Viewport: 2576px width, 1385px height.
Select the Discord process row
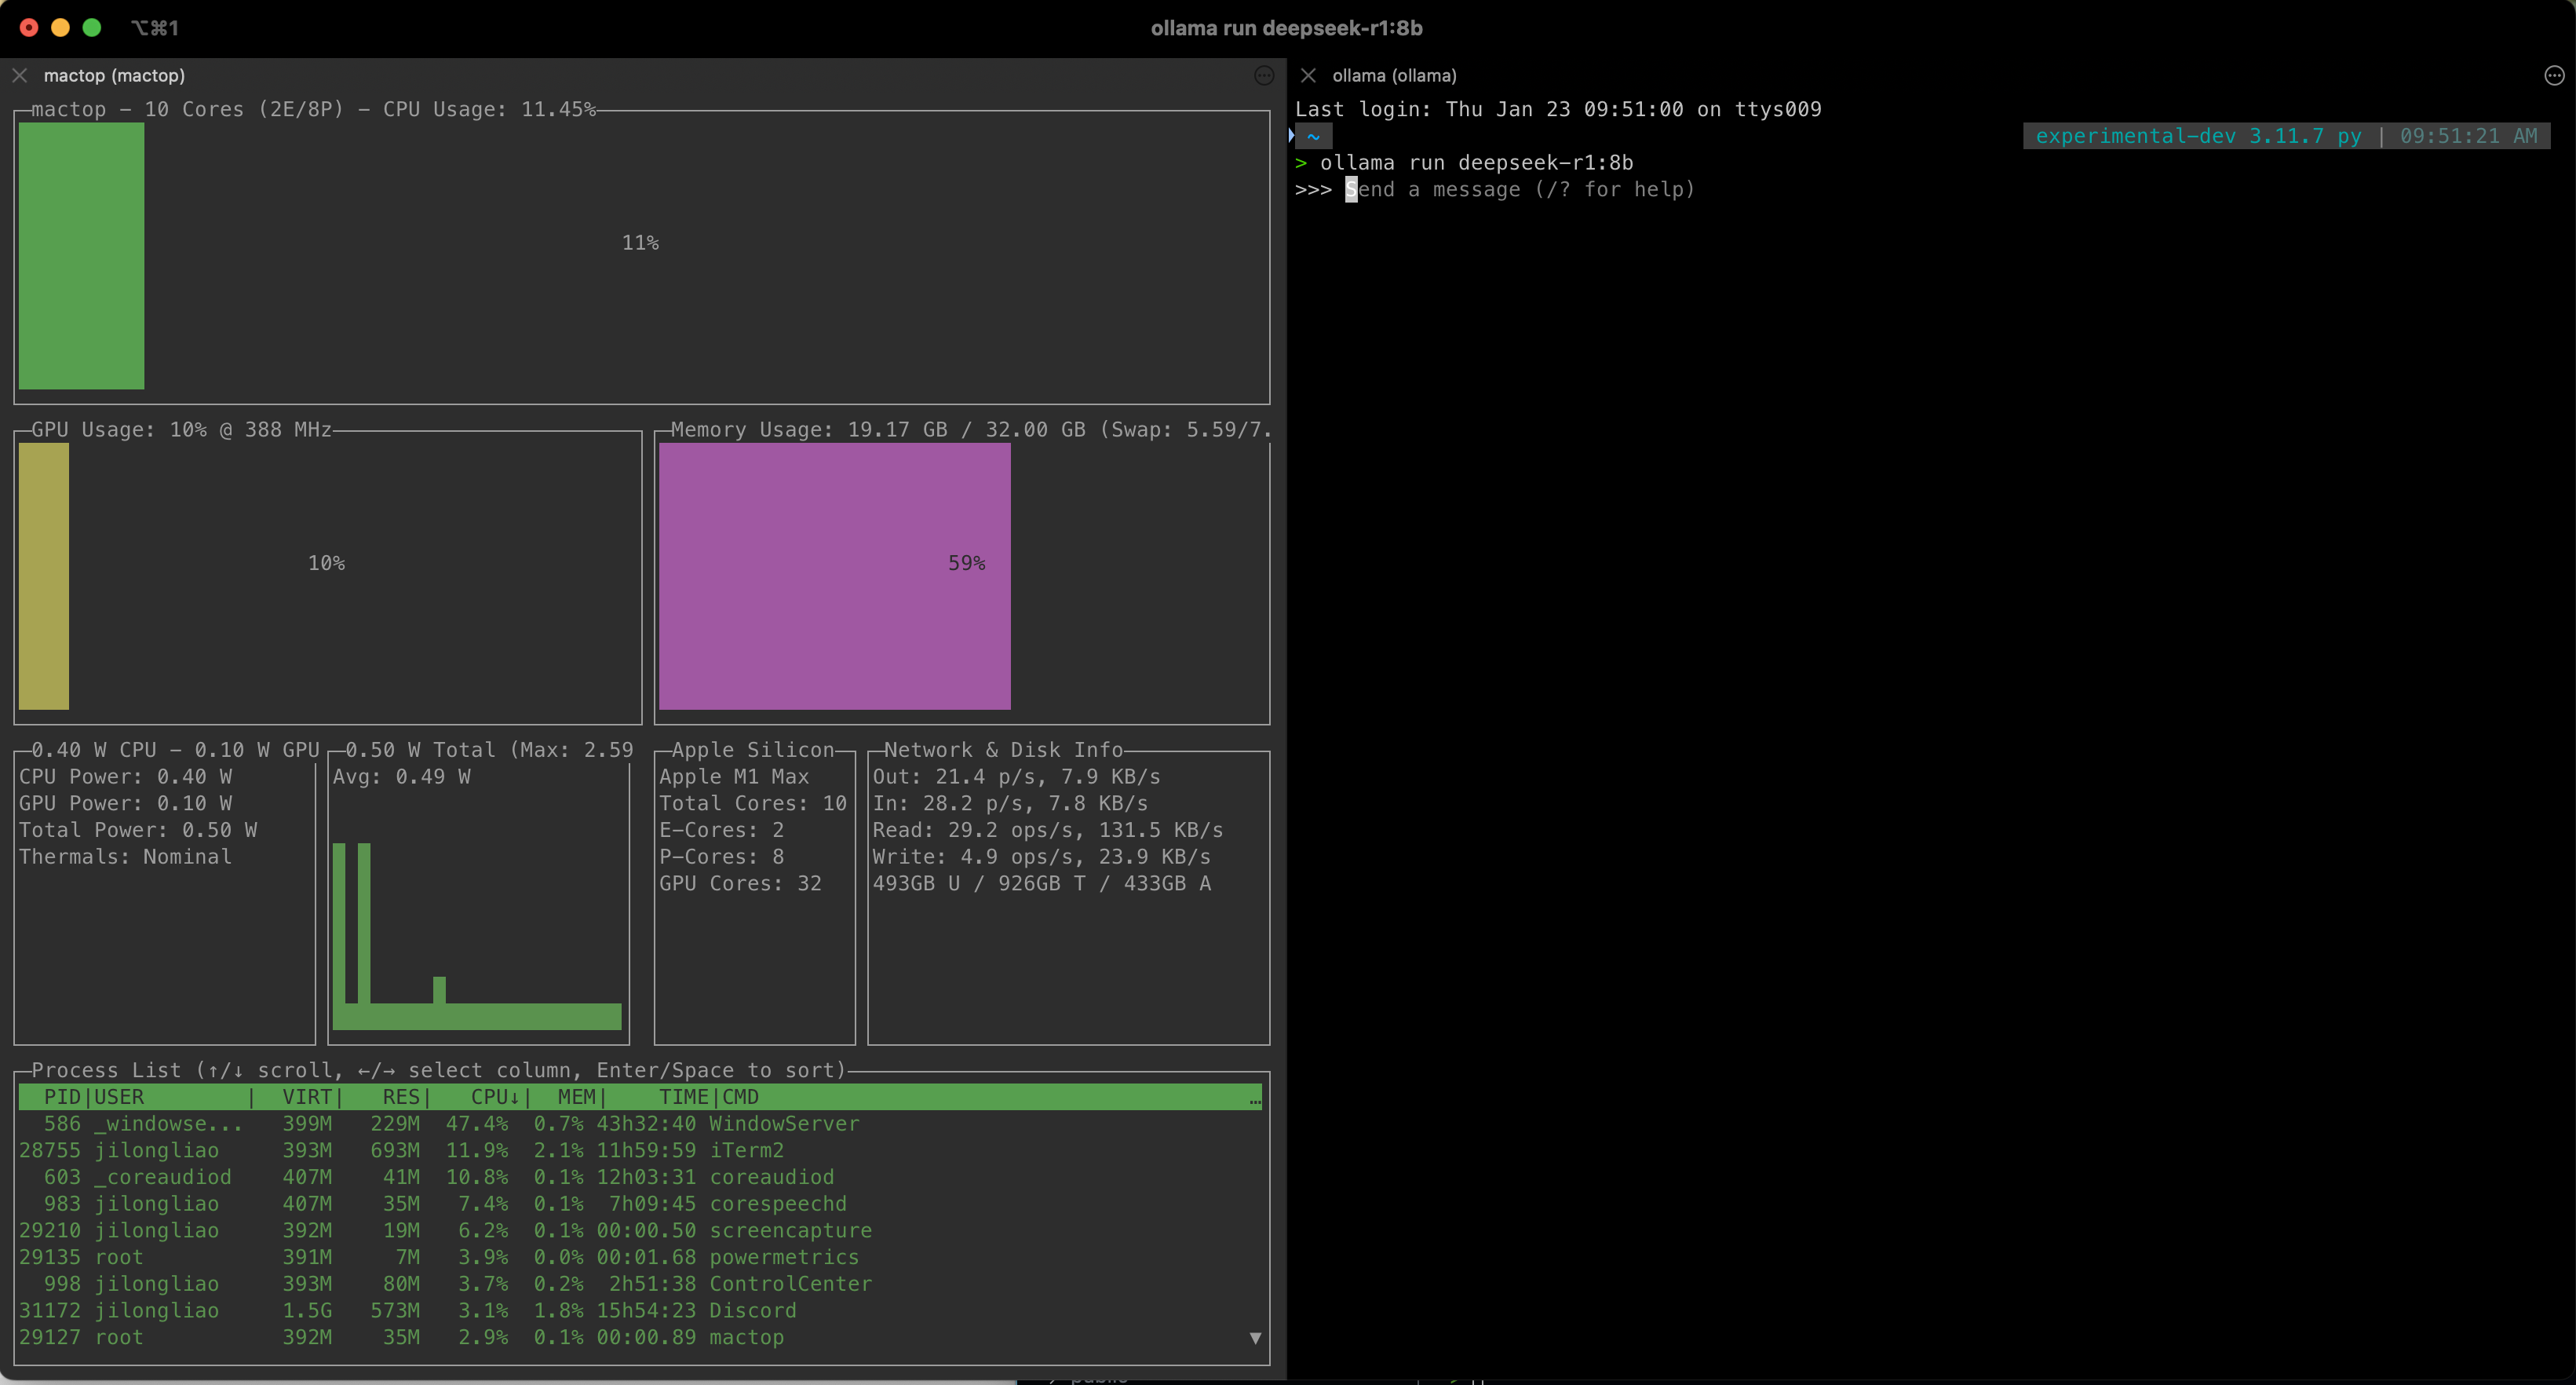(x=640, y=1310)
